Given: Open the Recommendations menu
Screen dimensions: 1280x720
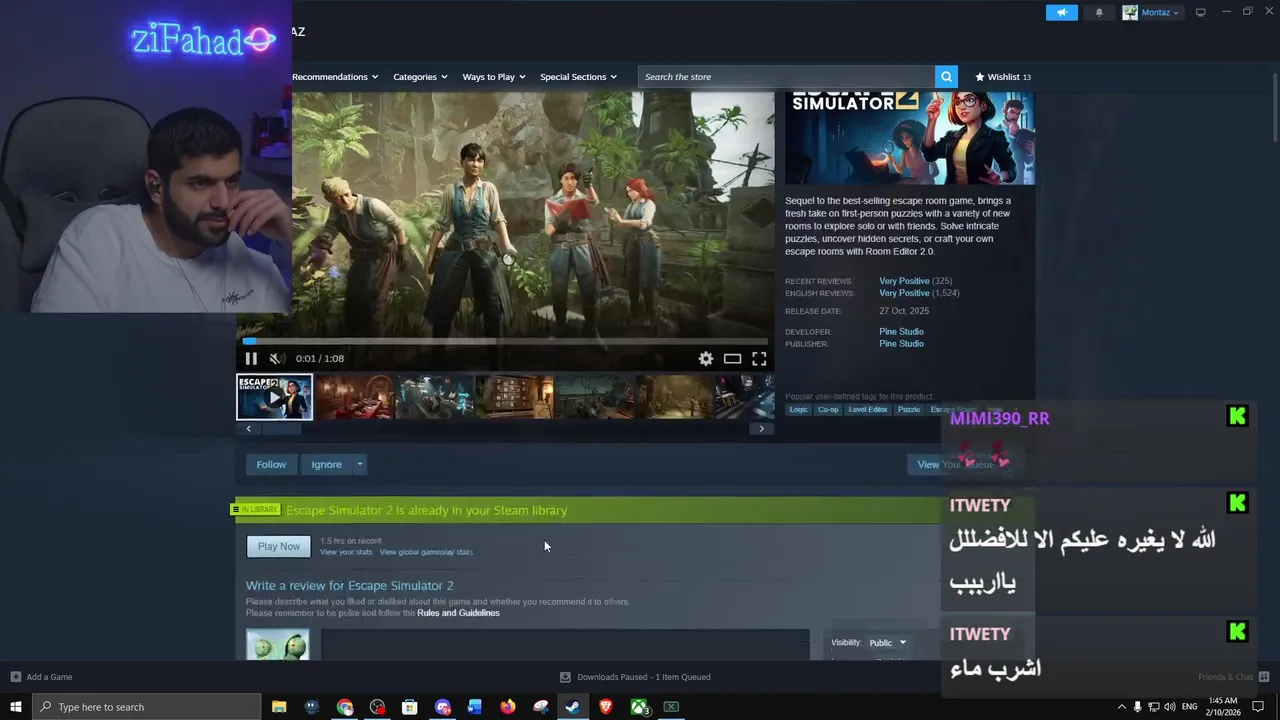Looking at the screenshot, I should (x=335, y=77).
